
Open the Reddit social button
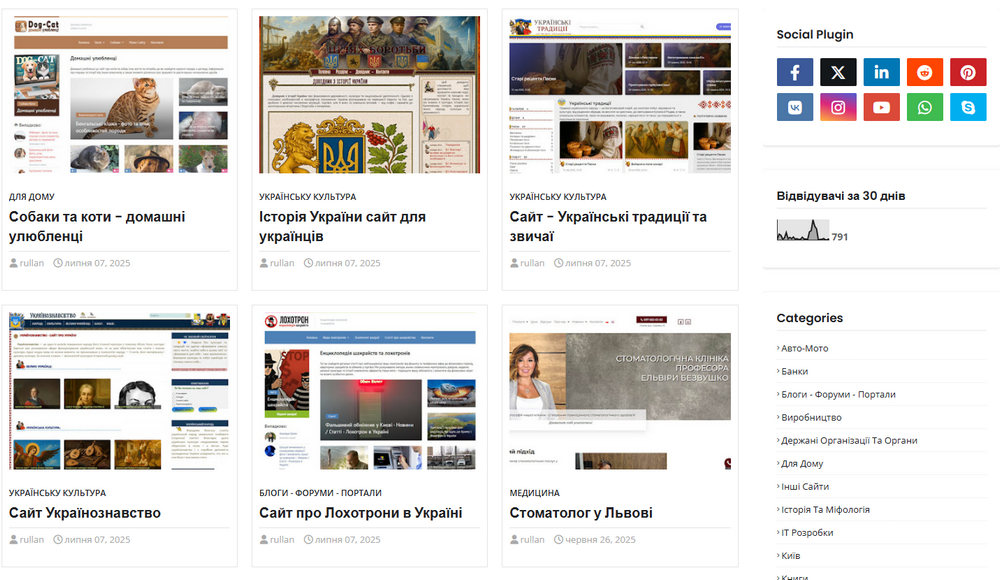pyautogui.click(x=925, y=72)
